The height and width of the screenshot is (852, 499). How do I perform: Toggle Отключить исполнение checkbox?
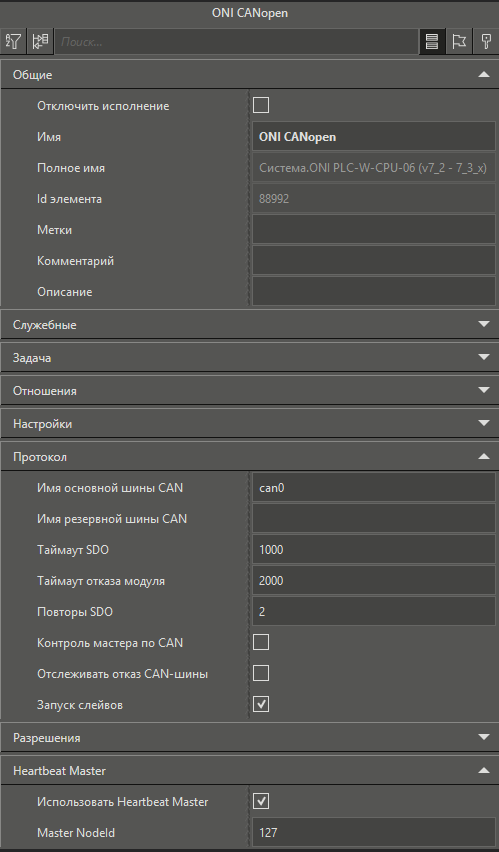pos(261,105)
